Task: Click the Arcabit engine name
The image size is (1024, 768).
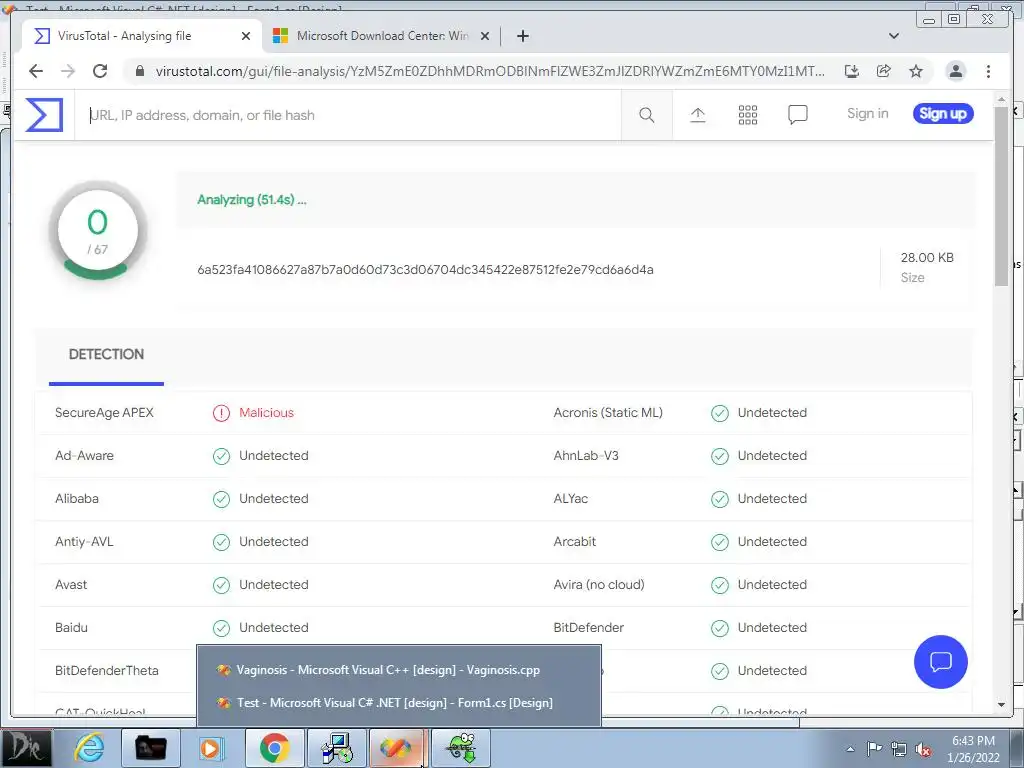Action: pos(575,542)
